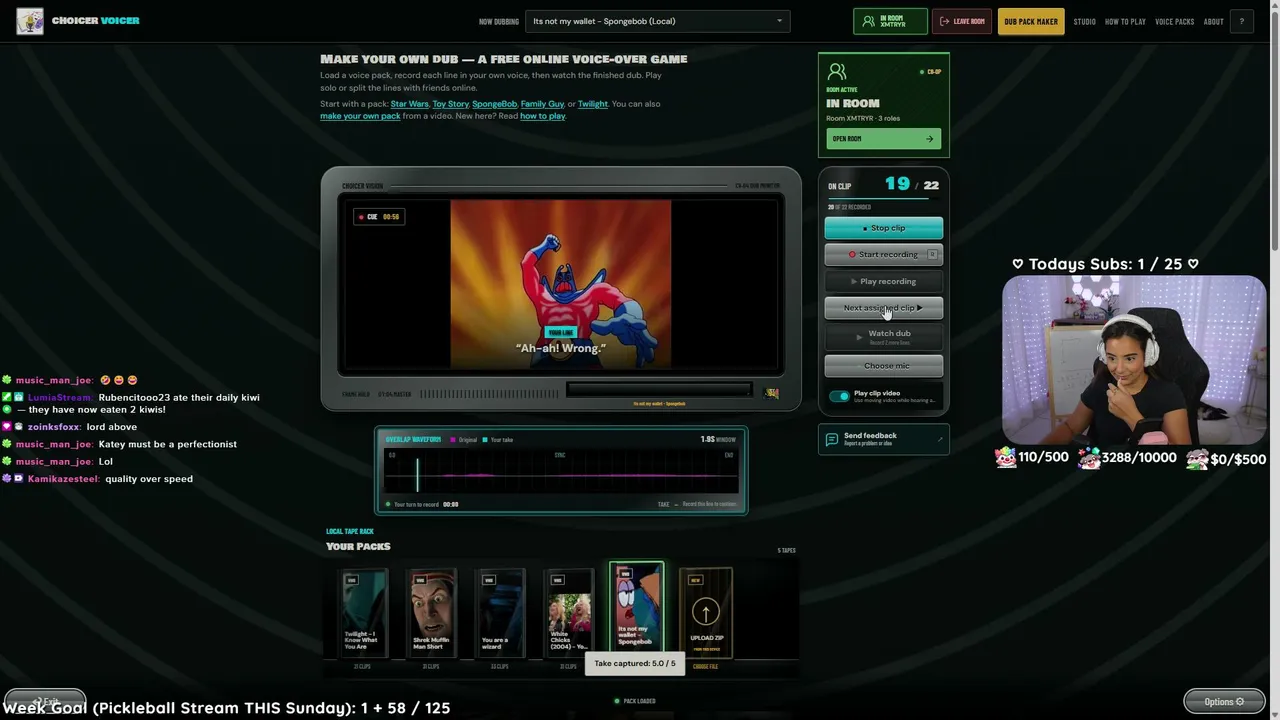
Task: Click the Play recording button
Action: coord(884,281)
